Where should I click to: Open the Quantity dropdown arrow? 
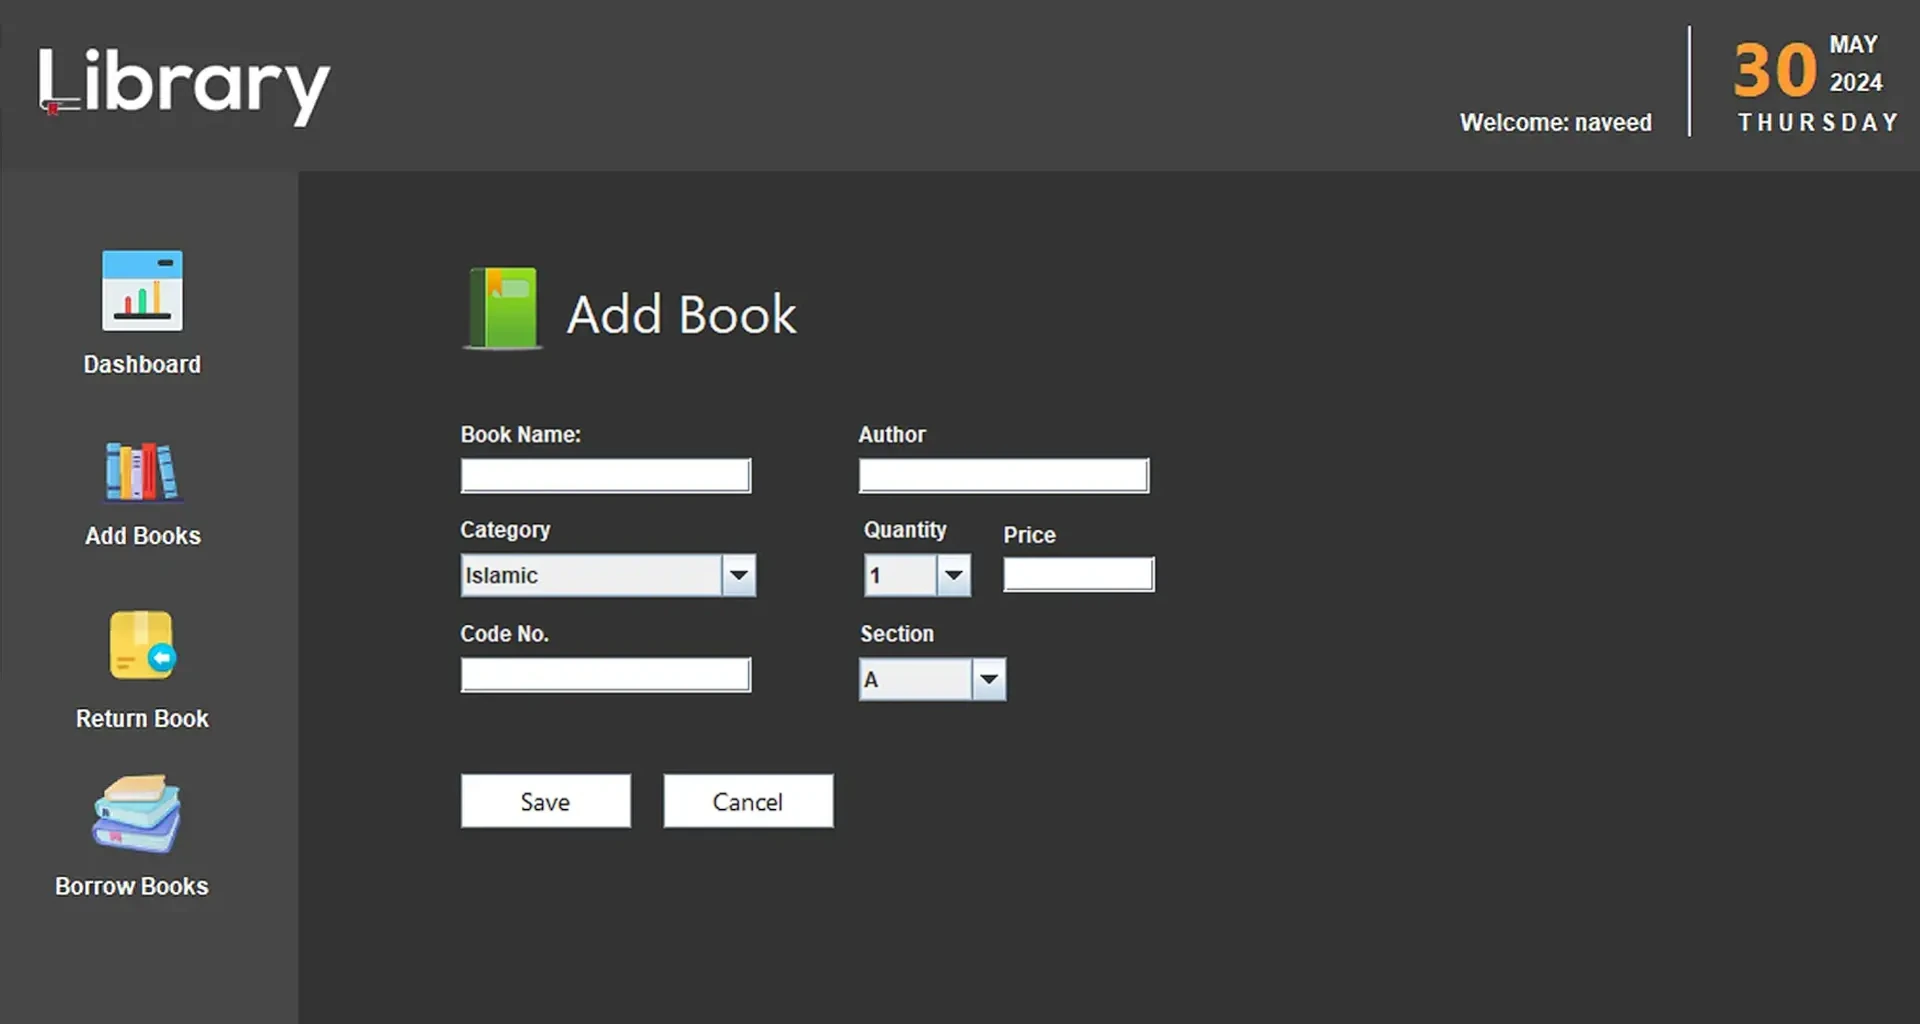(953, 575)
